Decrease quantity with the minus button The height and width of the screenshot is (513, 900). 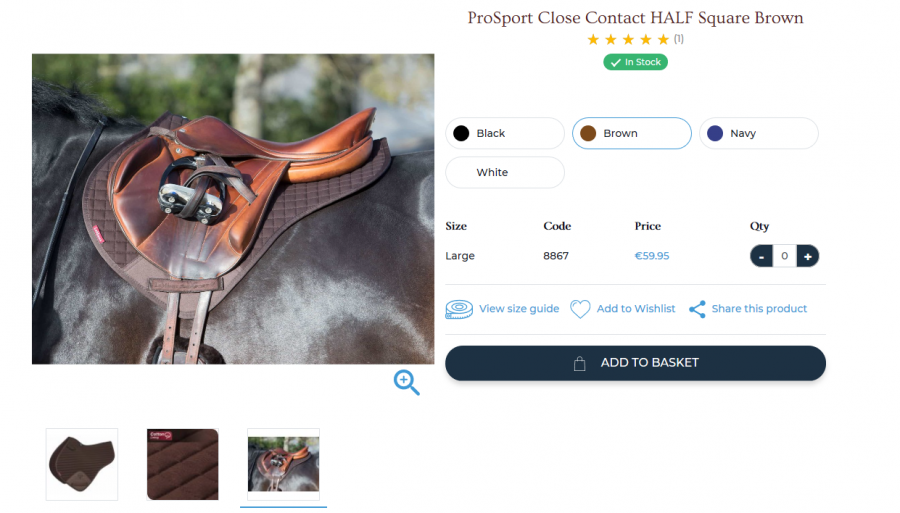click(761, 256)
